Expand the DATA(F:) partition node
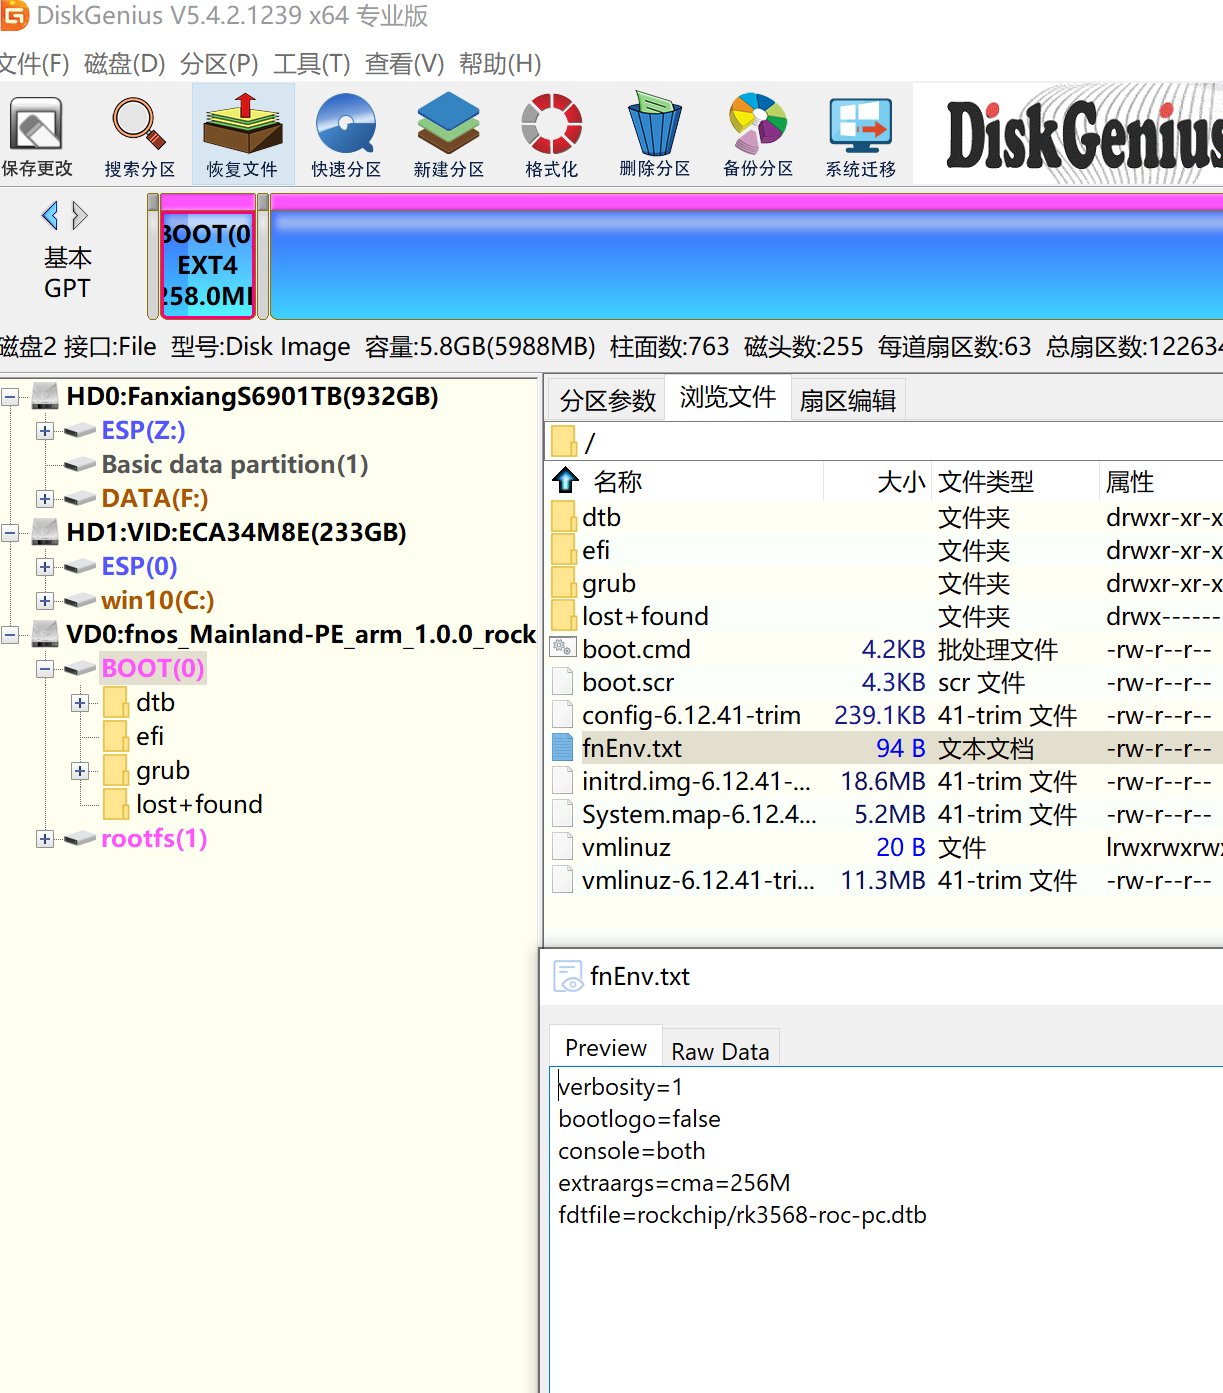The width and height of the screenshot is (1223, 1393). click(45, 499)
